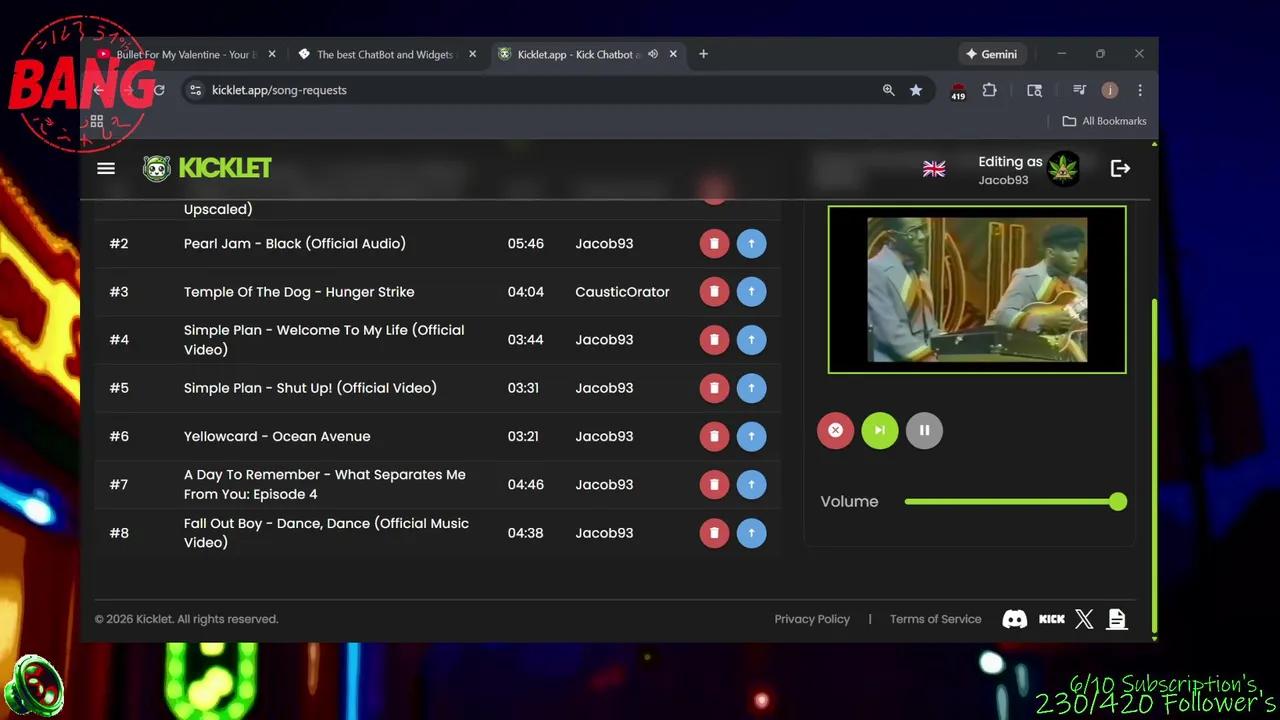Move A Day To Remember up

(x=751, y=484)
